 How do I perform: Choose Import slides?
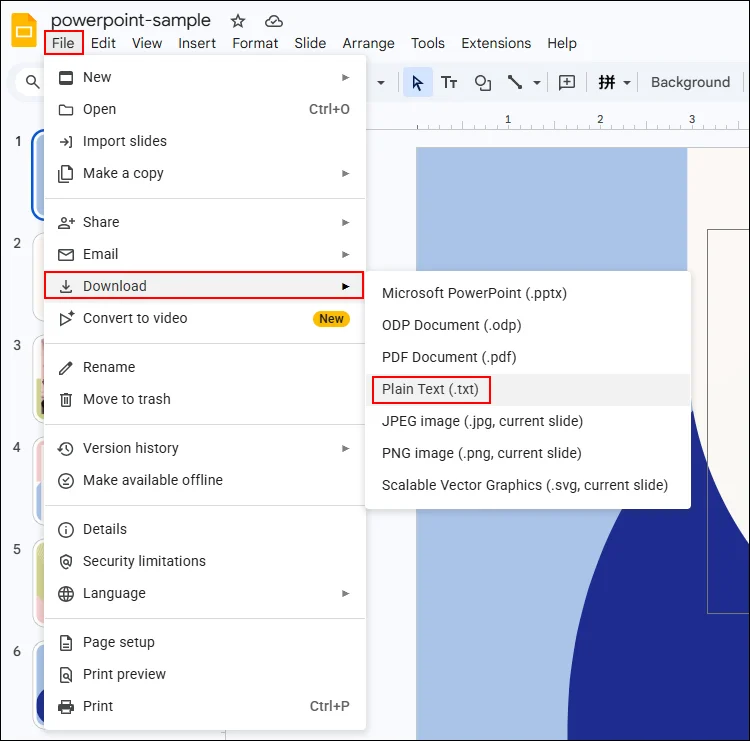click(x=205, y=141)
